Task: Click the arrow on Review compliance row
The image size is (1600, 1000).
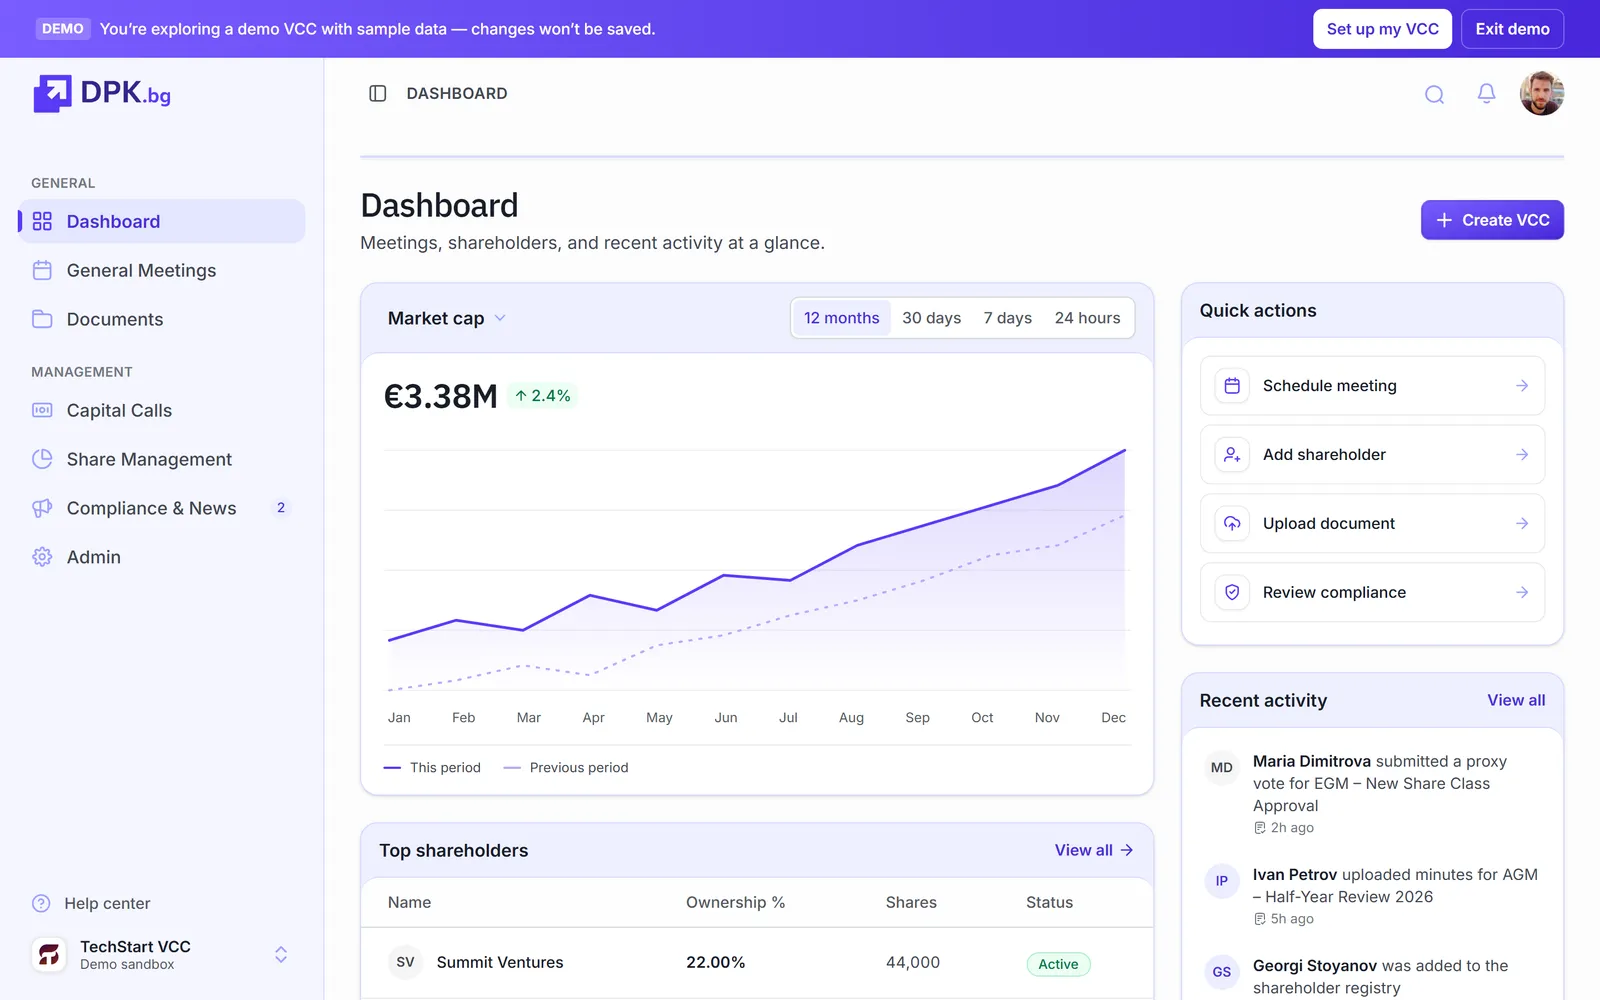Action: tap(1521, 592)
